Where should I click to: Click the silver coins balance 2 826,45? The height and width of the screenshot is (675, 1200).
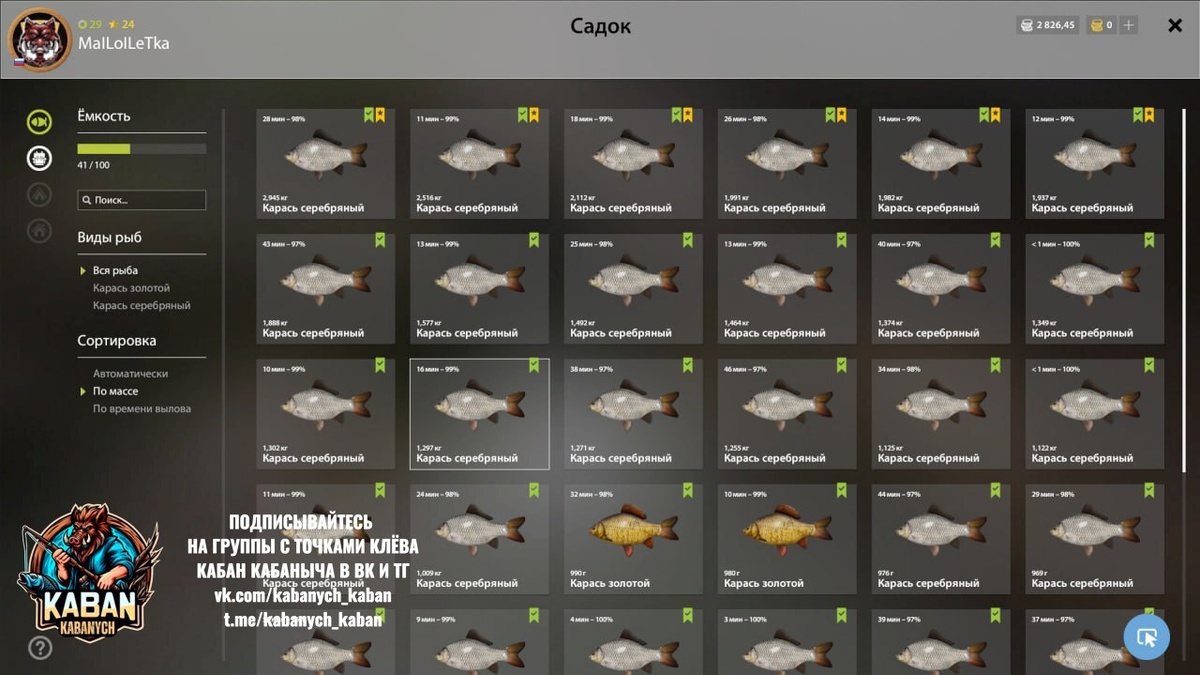pos(1047,25)
